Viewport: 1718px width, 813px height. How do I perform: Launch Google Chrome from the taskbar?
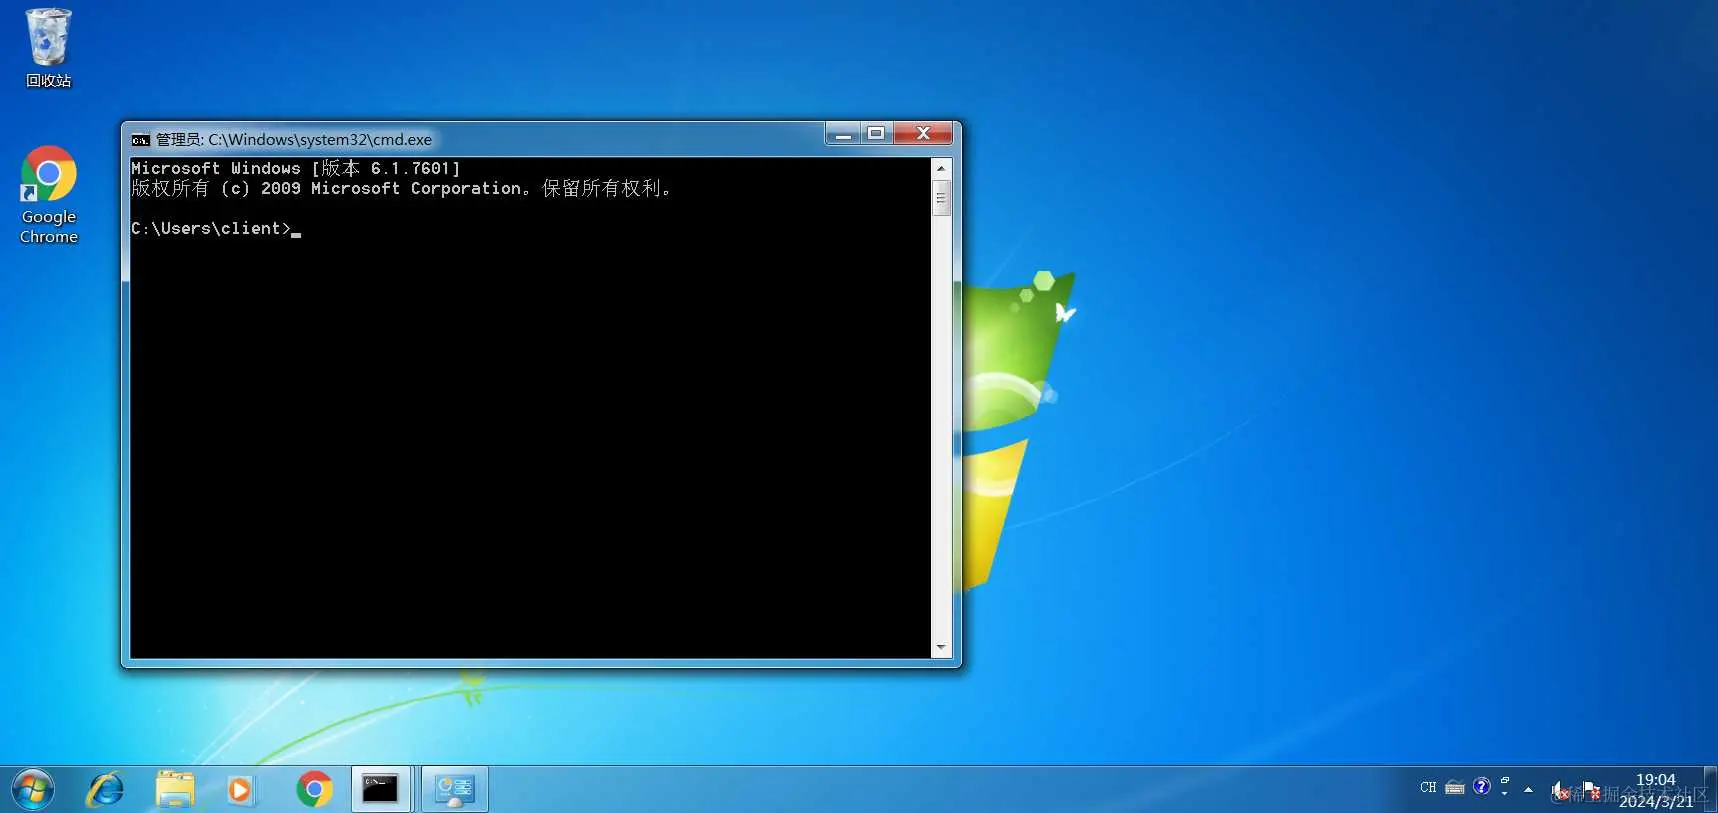(x=314, y=790)
